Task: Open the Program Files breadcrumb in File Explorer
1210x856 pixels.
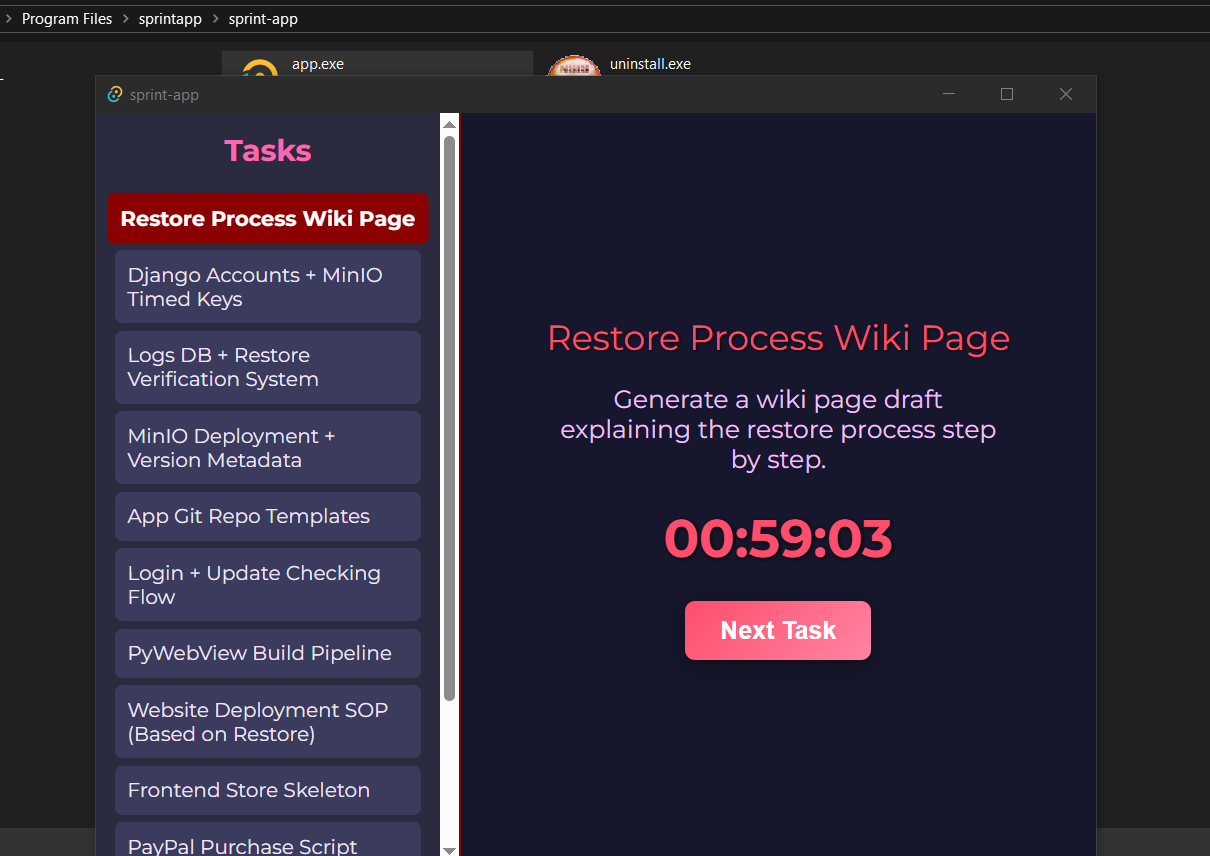Action: (67, 19)
